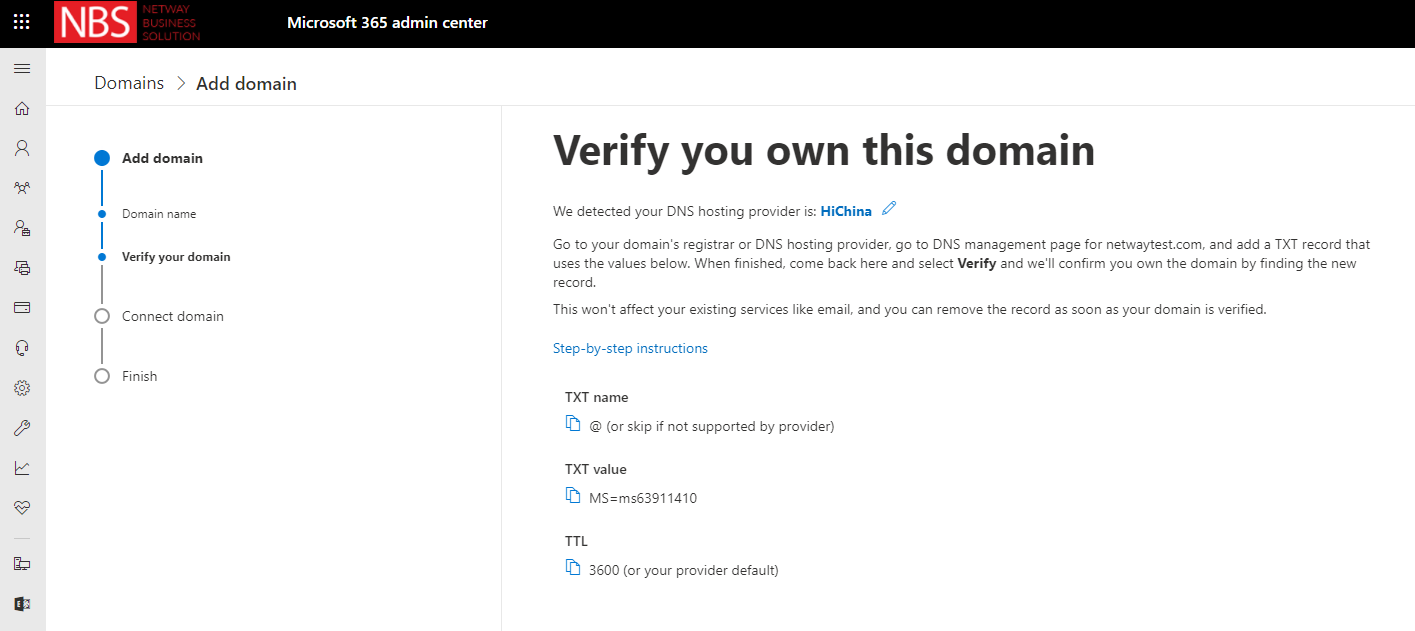Open Settings gear in sidebar
Viewport: 1415px width, 631px height.
click(22, 388)
